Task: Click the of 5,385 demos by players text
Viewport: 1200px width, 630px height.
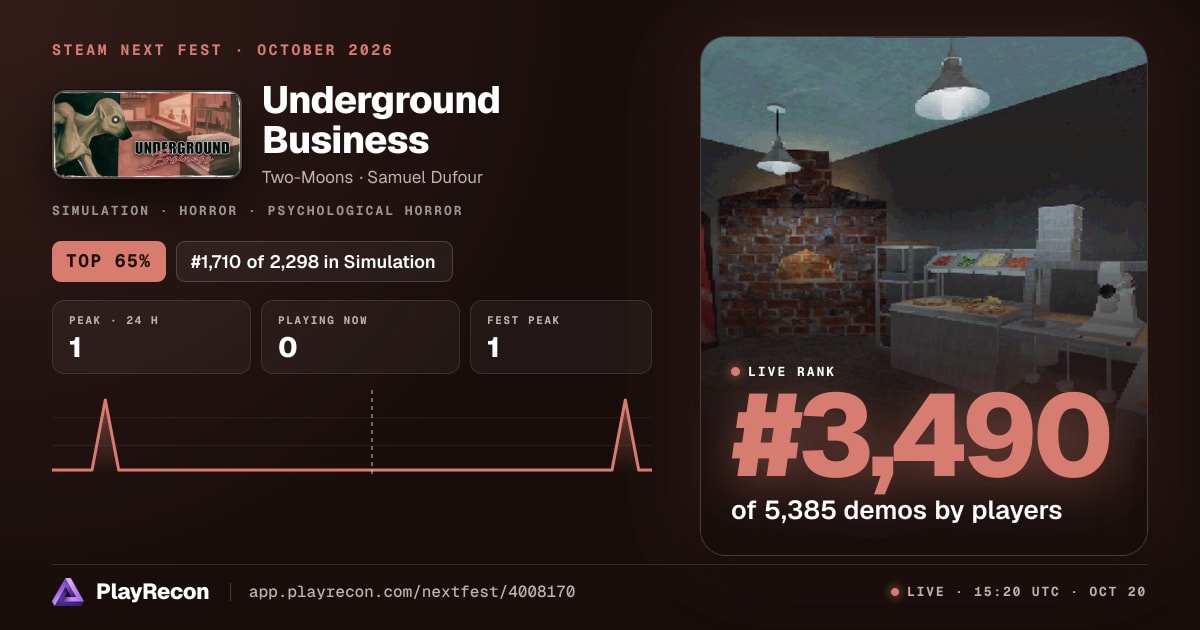Action: pyautogui.click(x=896, y=510)
